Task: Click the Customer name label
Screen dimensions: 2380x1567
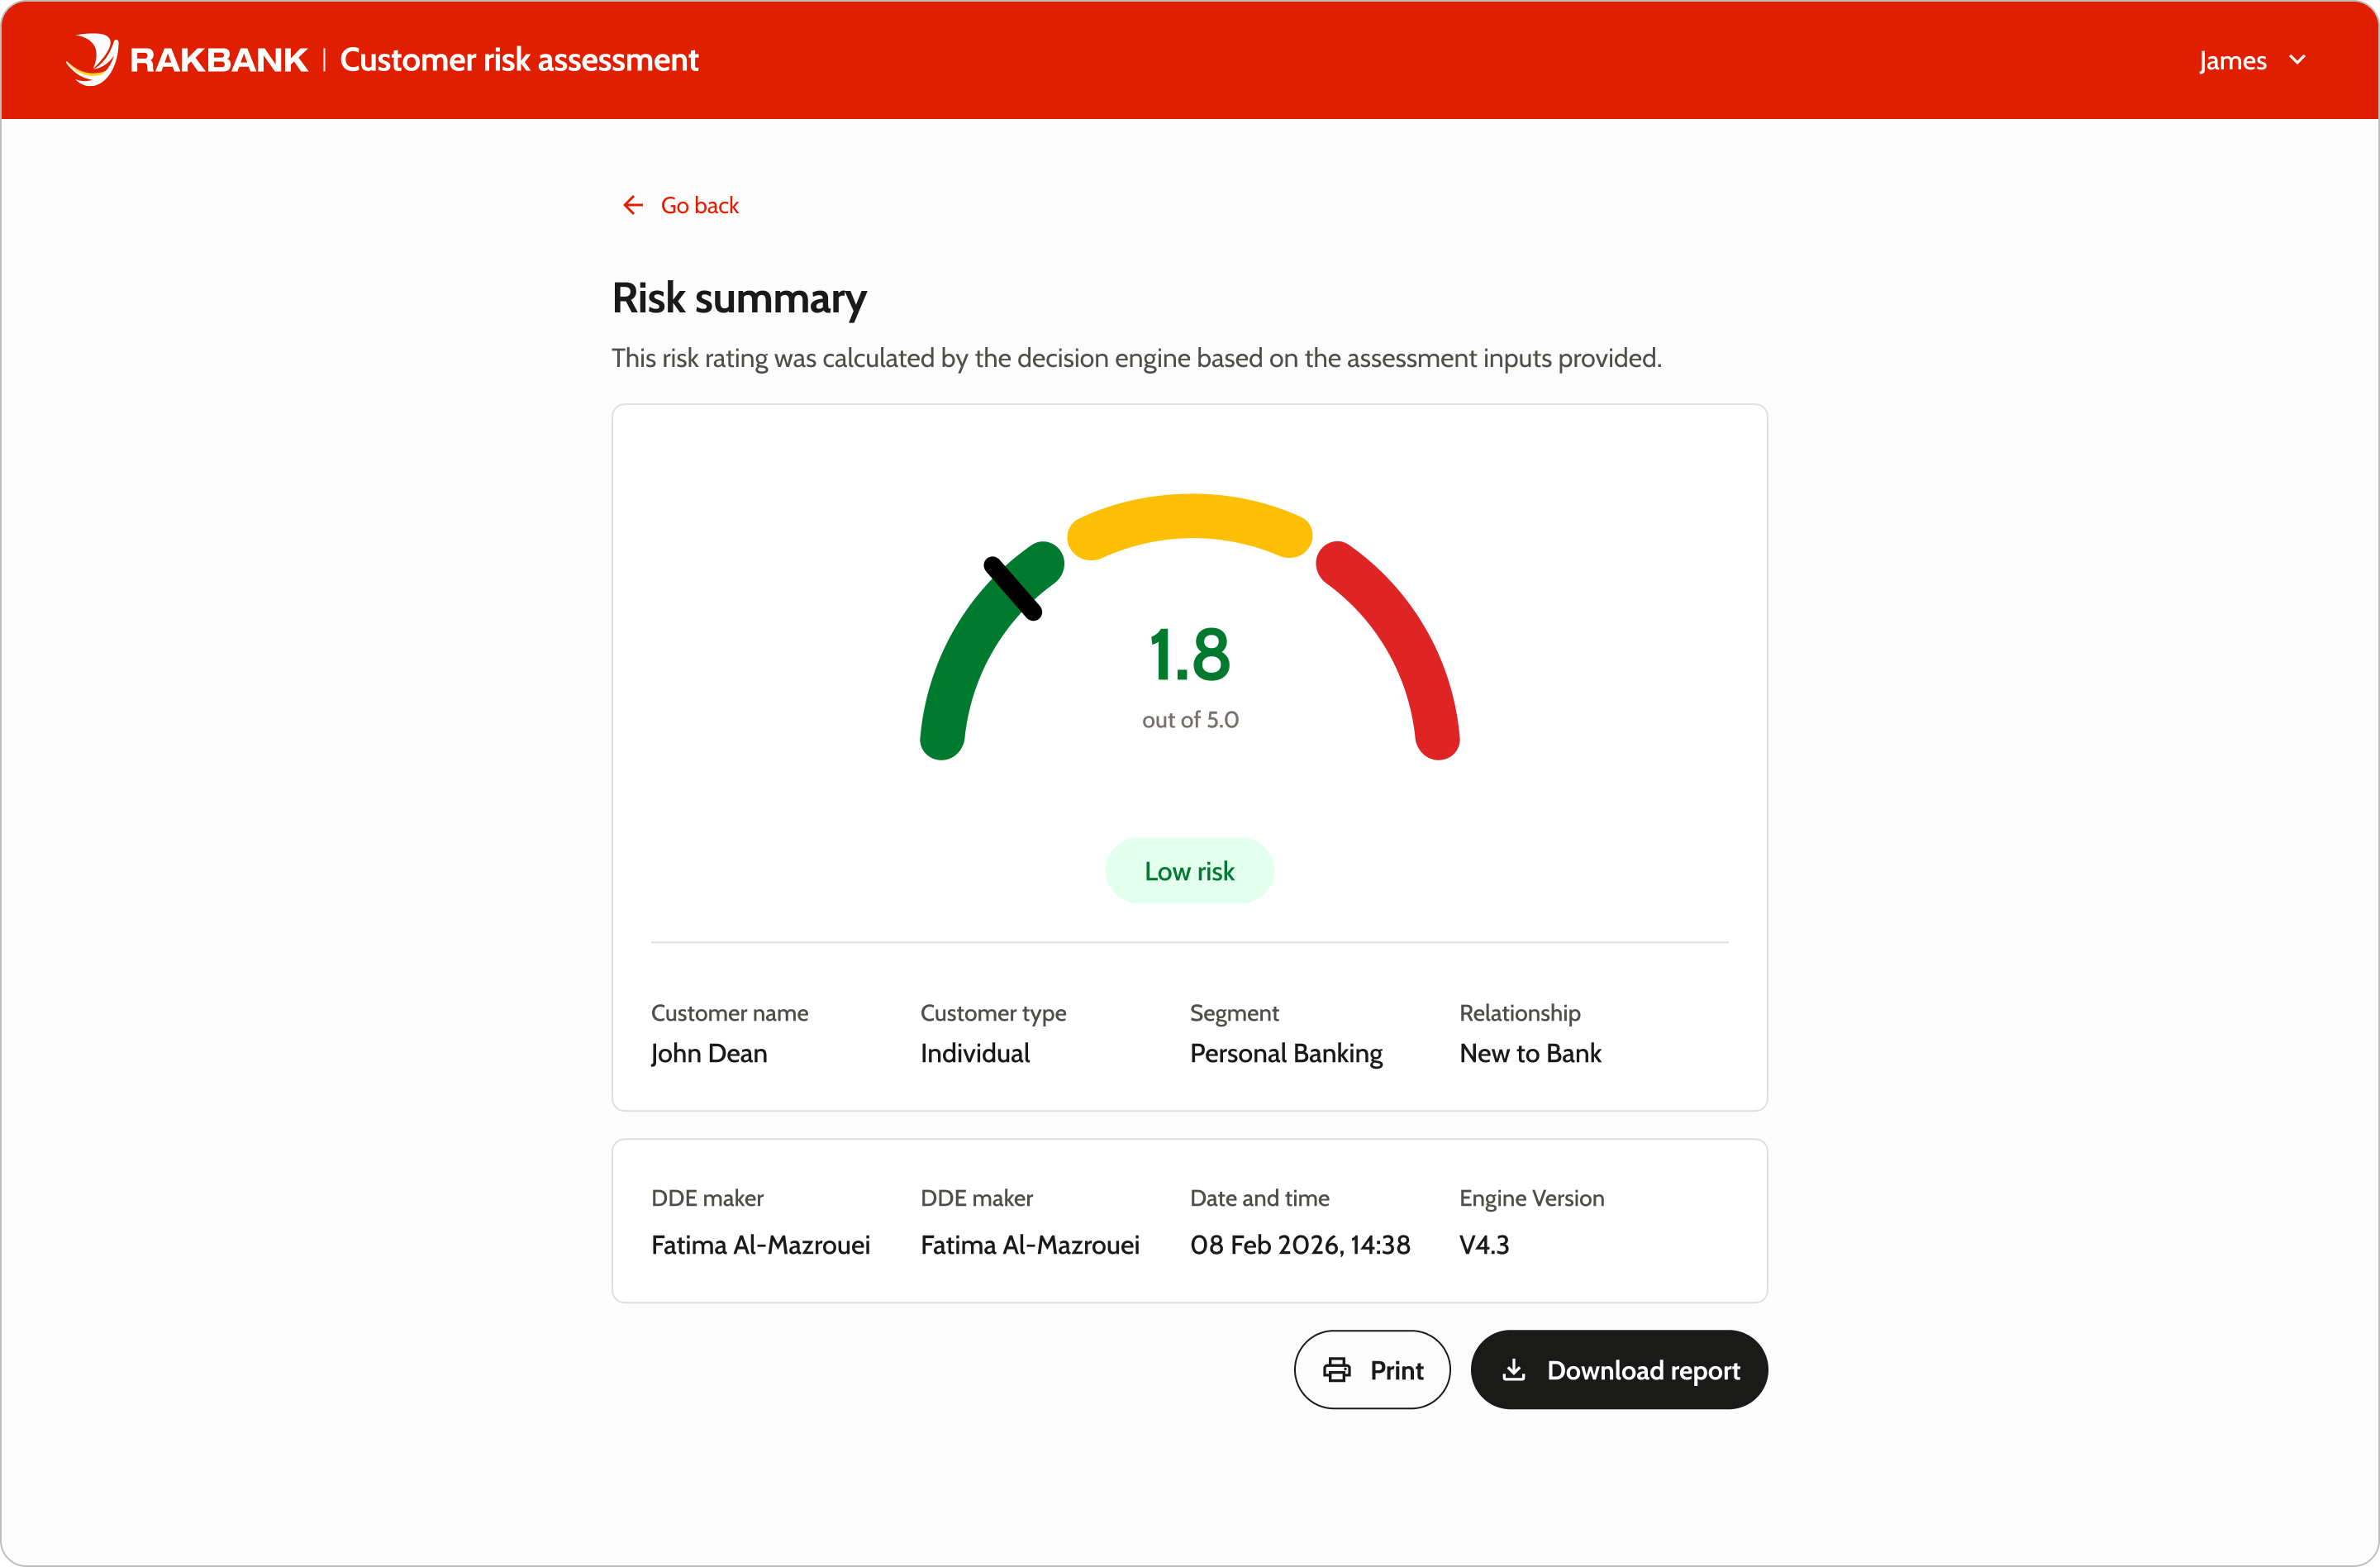Action: pyautogui.click(x=729, y=1013)
